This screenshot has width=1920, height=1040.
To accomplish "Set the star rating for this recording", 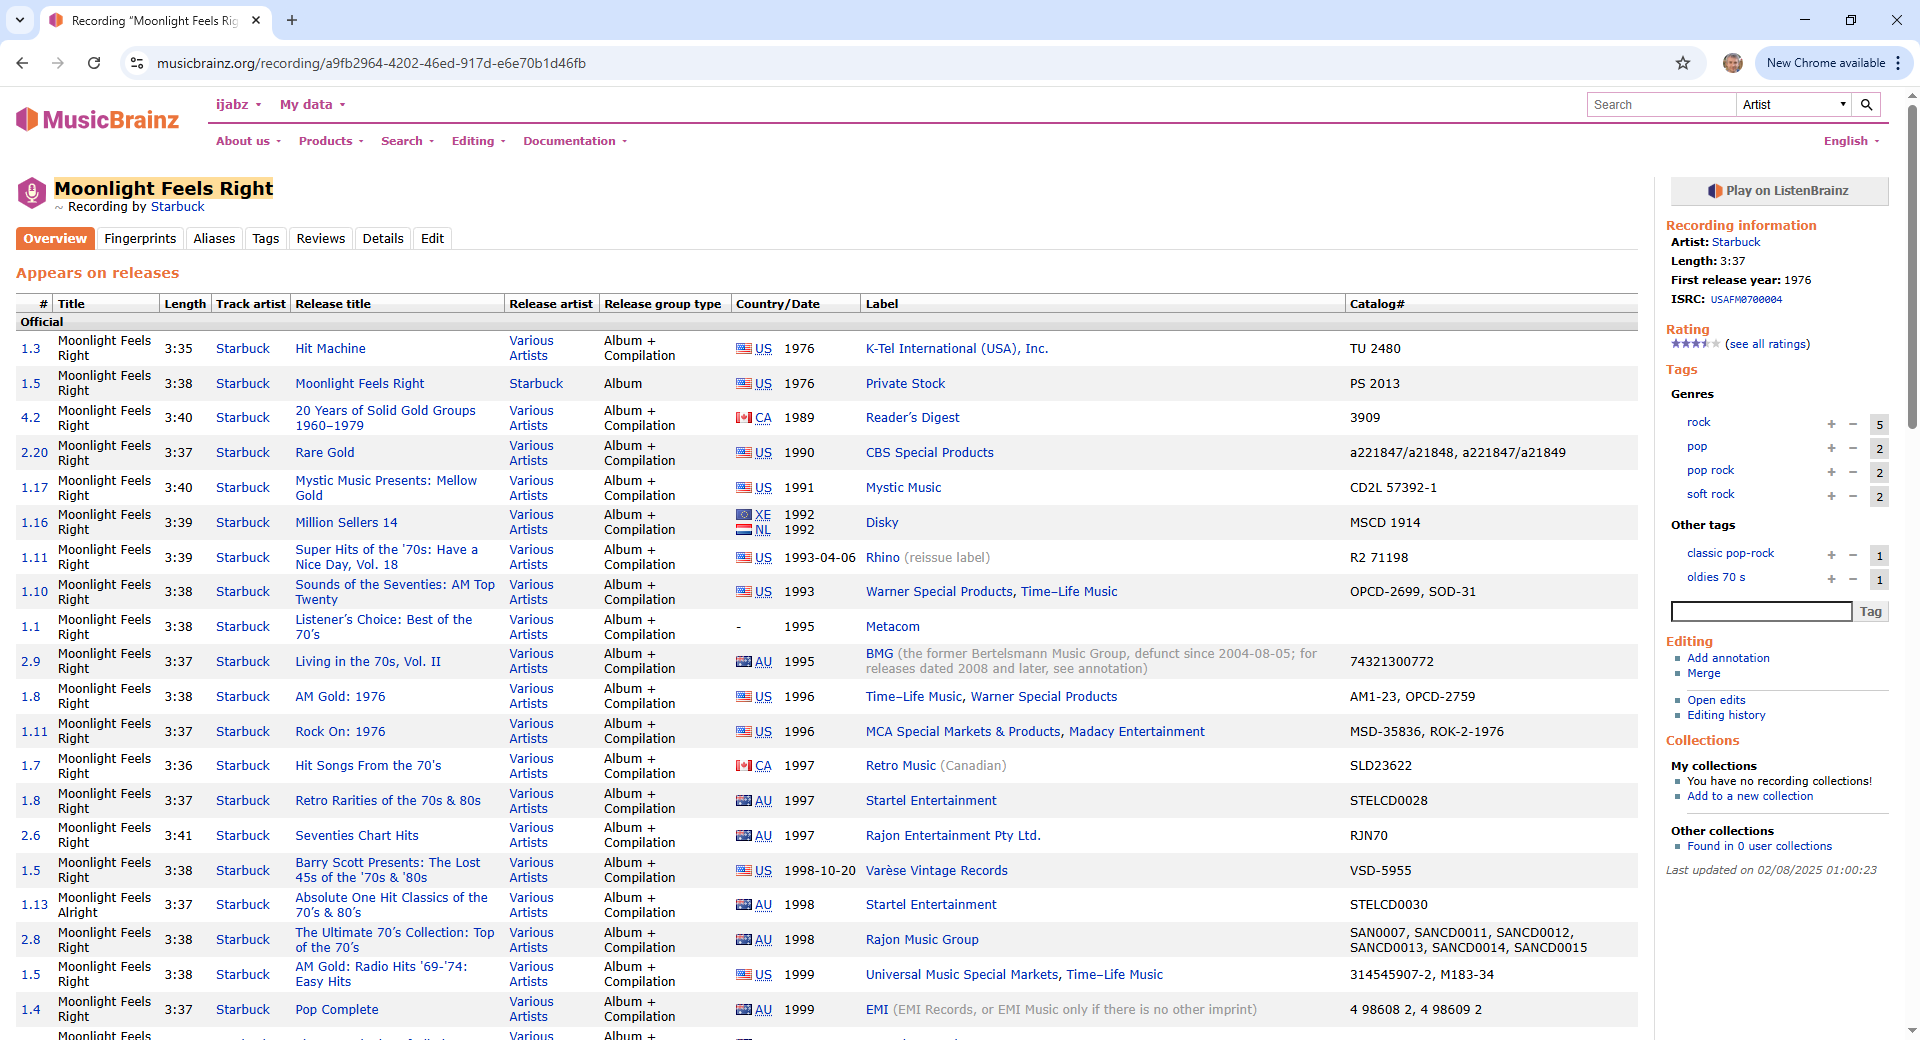I will tap(1695, 344).
